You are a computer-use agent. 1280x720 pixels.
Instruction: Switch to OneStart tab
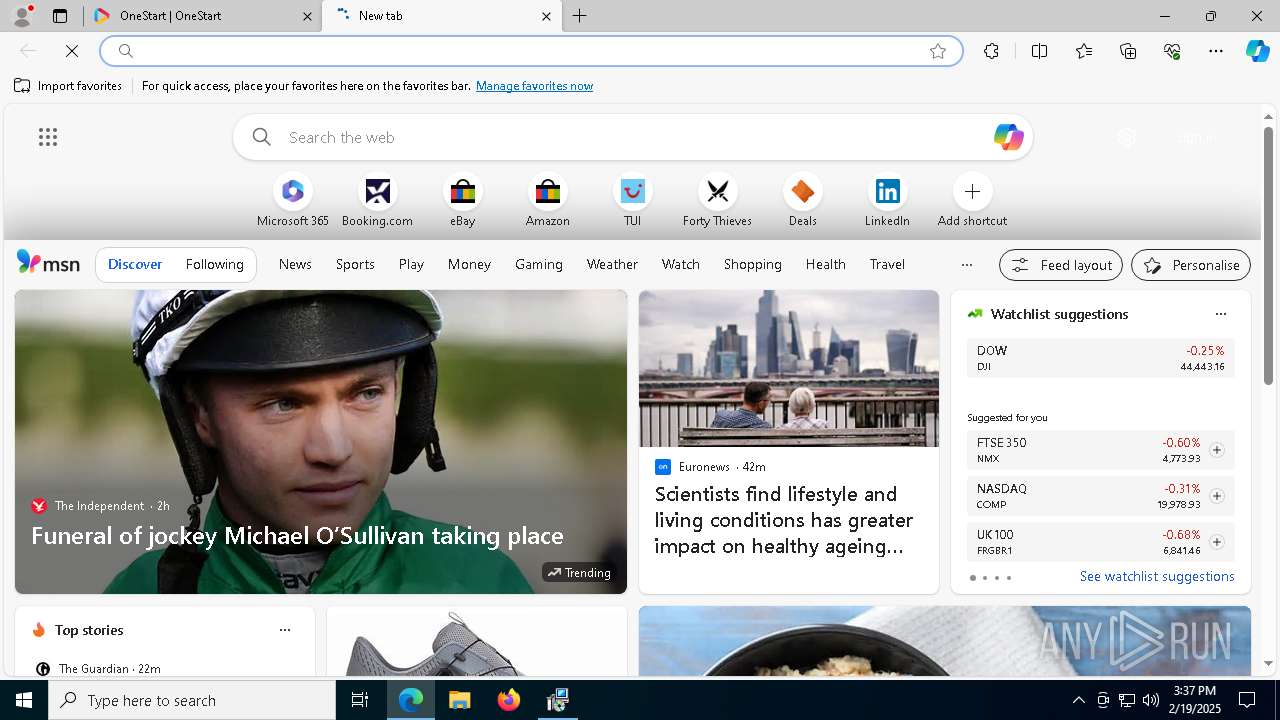click(x=203, y=16)
